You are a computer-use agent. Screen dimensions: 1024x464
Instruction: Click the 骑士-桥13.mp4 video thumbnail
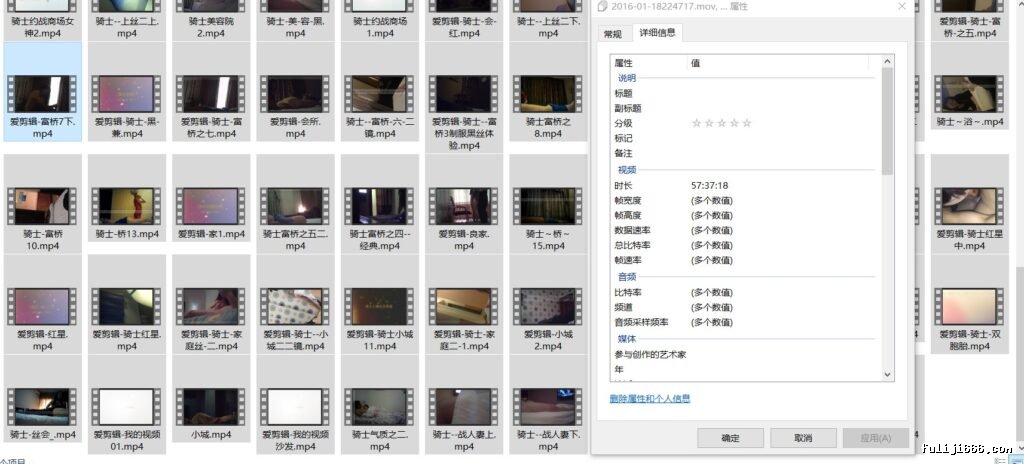pyautogui.click(x=127, y=206)
